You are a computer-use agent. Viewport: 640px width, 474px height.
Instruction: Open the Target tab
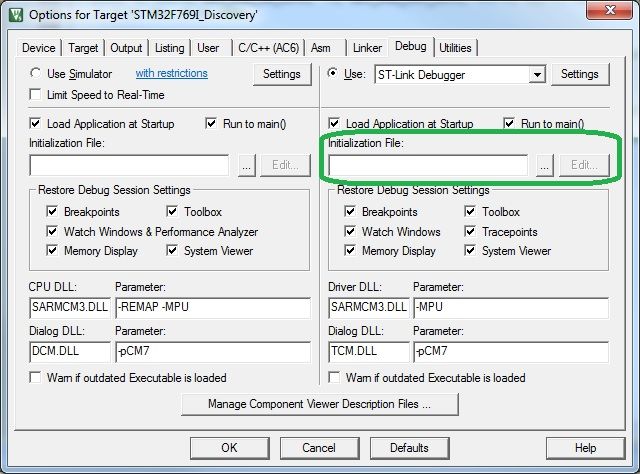point(83,48)
